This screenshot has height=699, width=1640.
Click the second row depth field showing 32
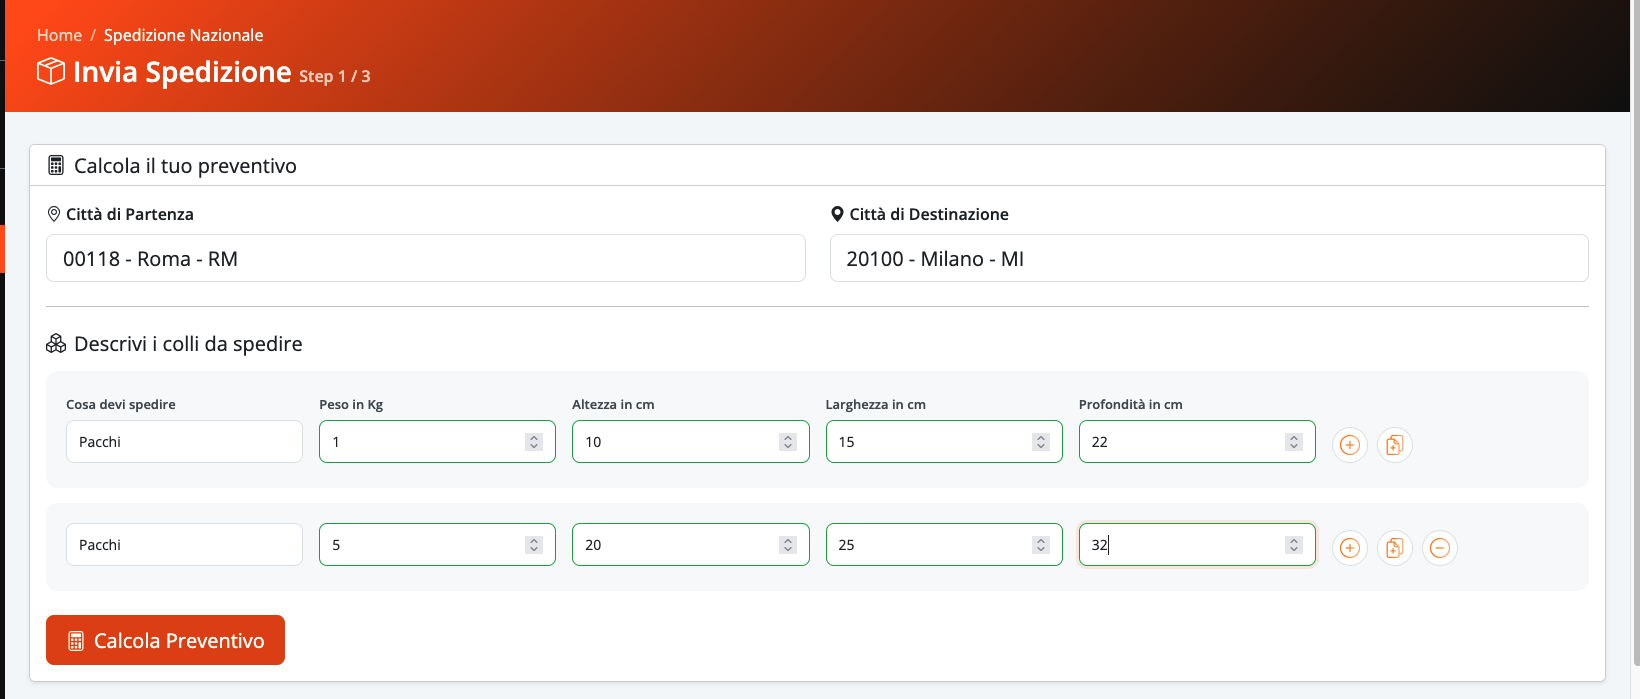(x=1197, y=545)
